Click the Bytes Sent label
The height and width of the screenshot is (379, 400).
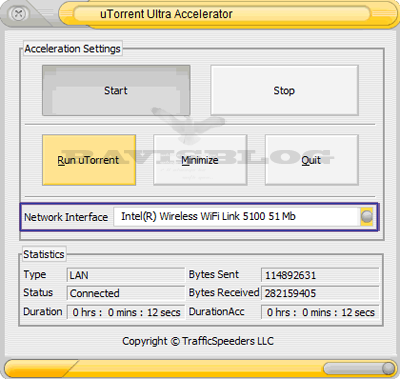pos(214,274)
